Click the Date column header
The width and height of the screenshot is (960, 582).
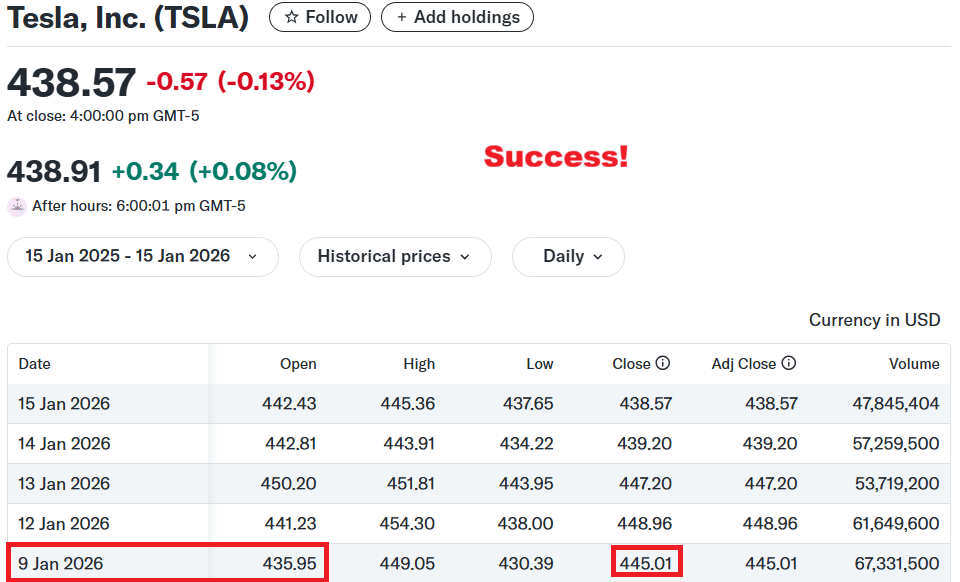34,364
